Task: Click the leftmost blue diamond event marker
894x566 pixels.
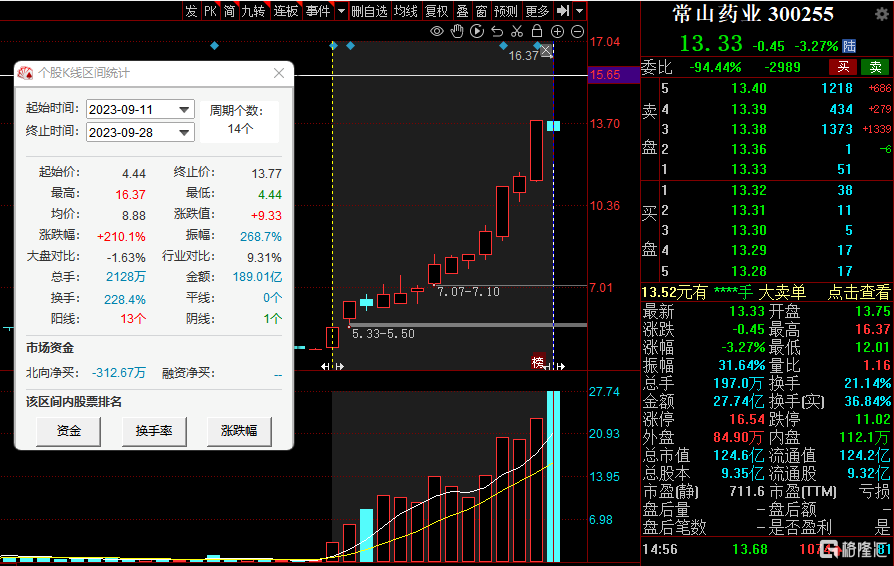Action: coord(214,46)
